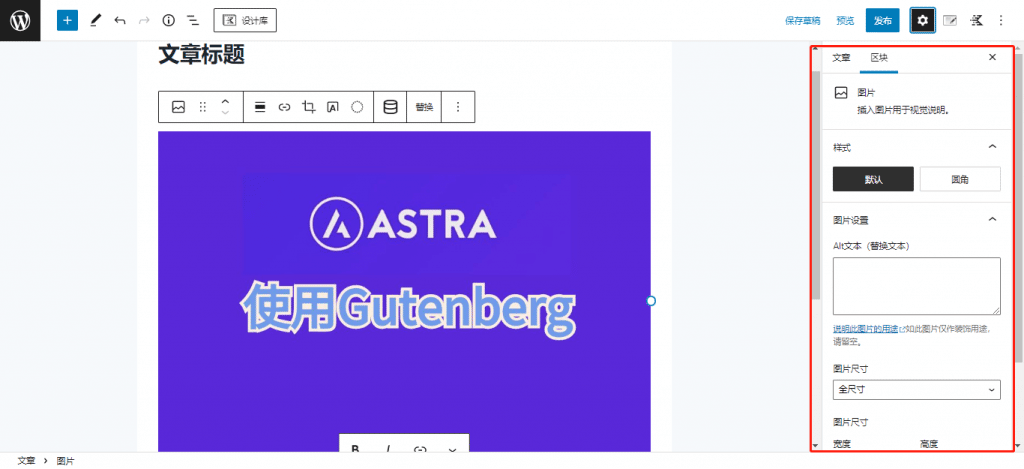Redo the last undone change

click(144, 20)
